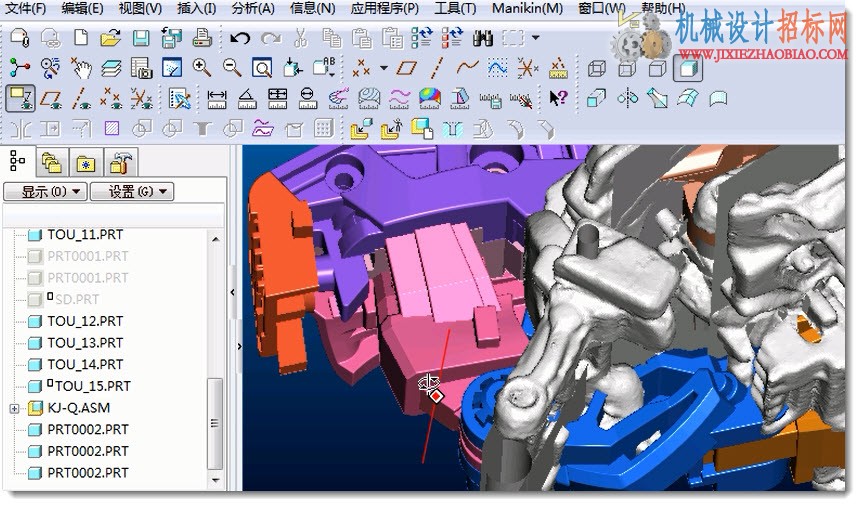The image size is (860, 506).
Task: Toggle datum points display icon
Action: [x=111, y=99]
